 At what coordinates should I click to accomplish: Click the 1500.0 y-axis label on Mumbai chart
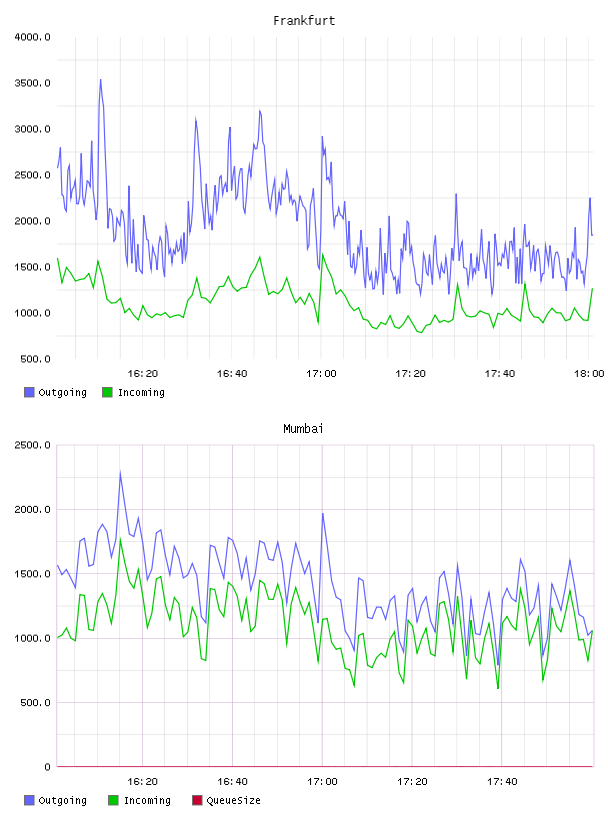pos(32,574)
